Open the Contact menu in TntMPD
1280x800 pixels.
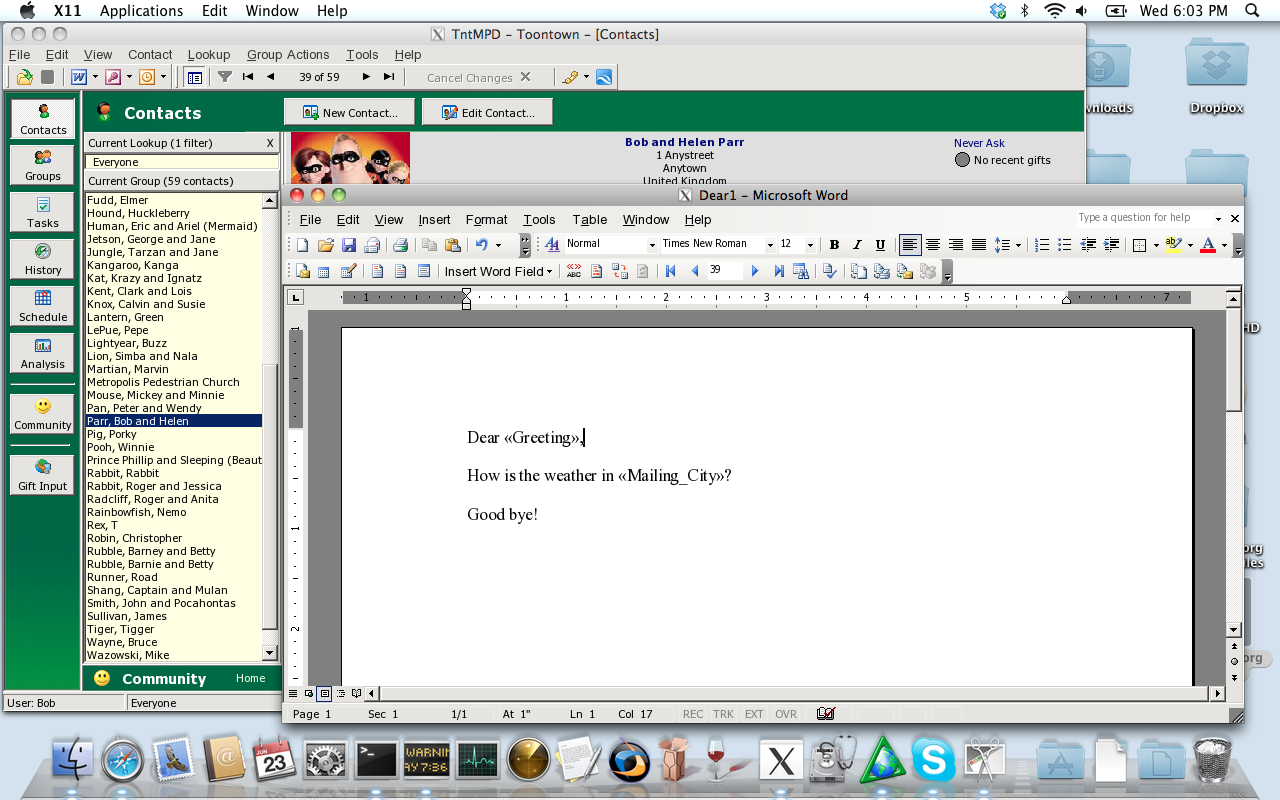[150, 55]
